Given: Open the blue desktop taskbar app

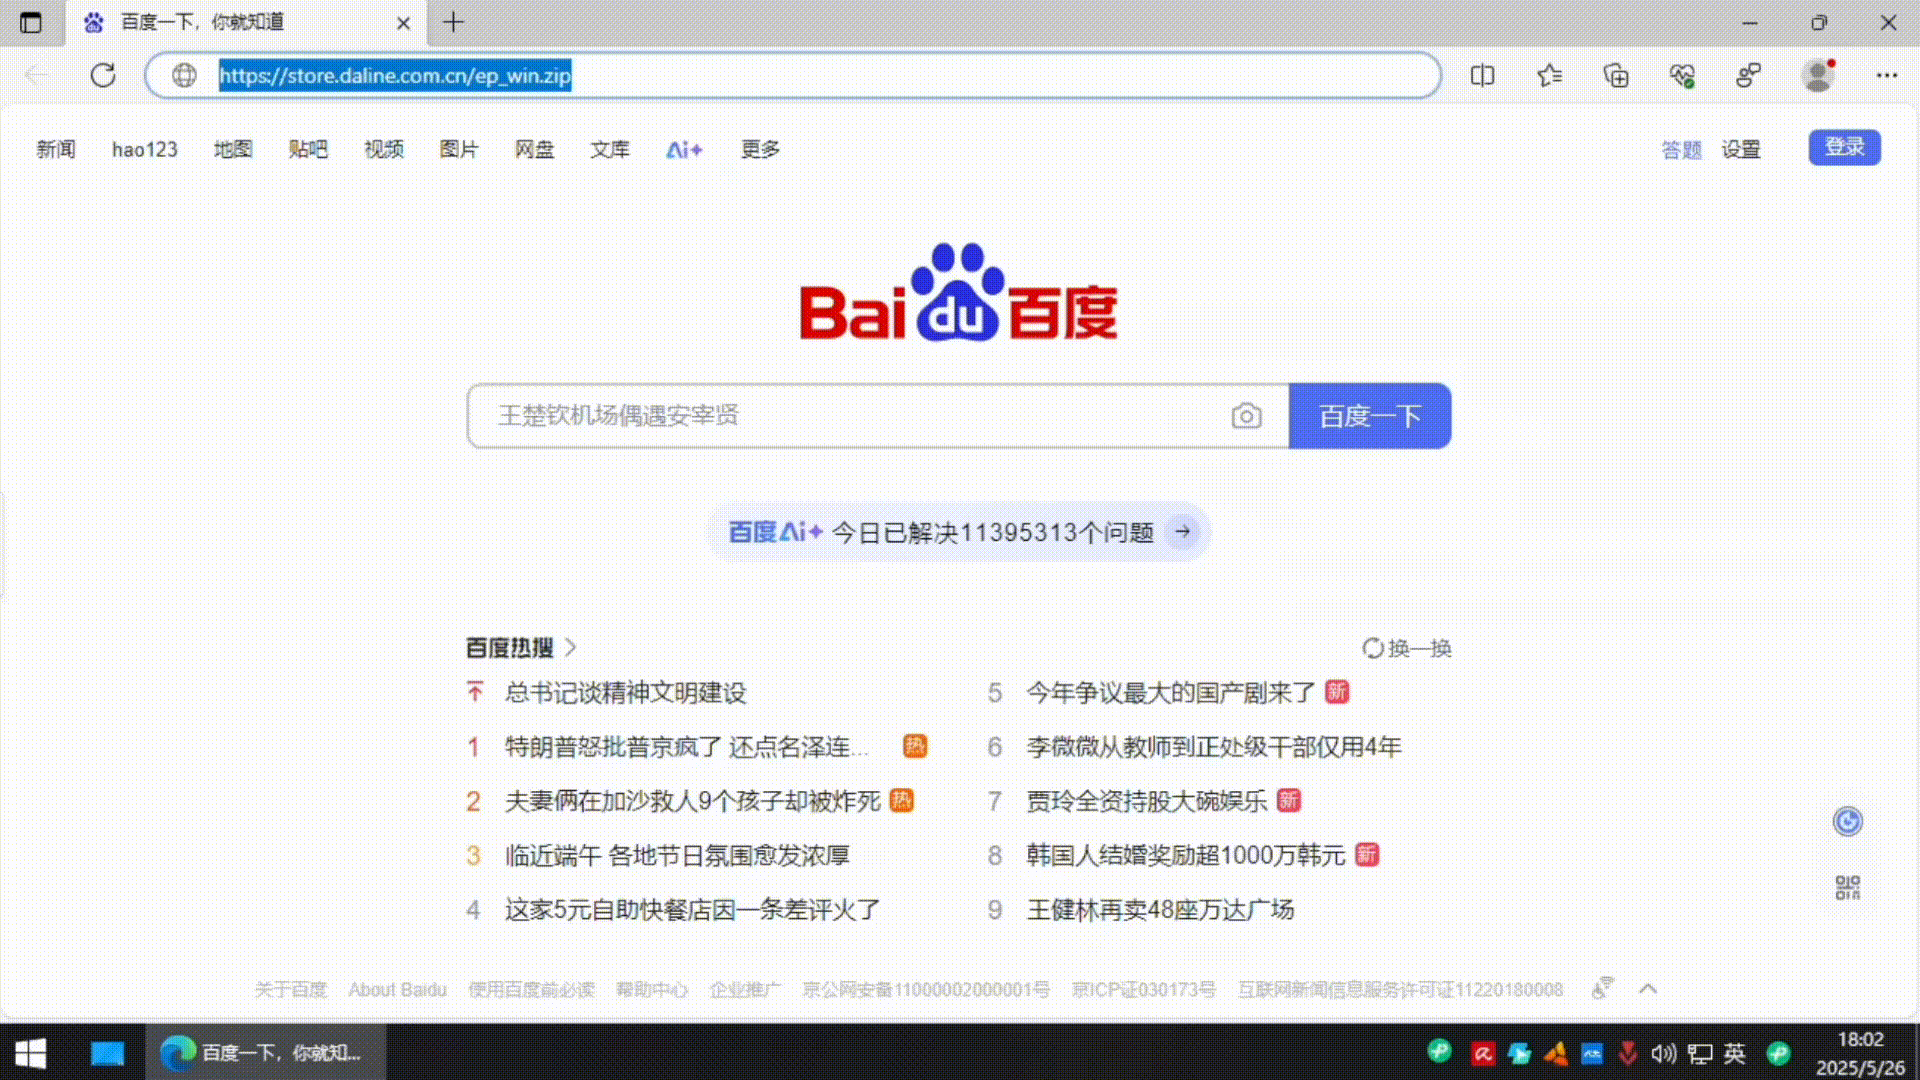Looking at the screenshot, I should [x=107, y=1052].
